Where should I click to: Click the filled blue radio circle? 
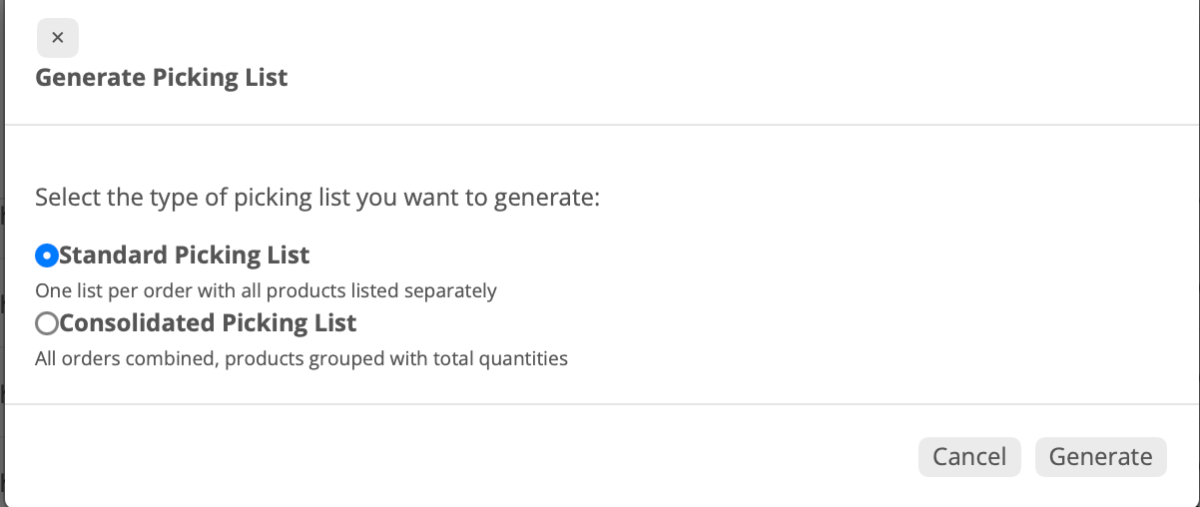coord(46,256)
